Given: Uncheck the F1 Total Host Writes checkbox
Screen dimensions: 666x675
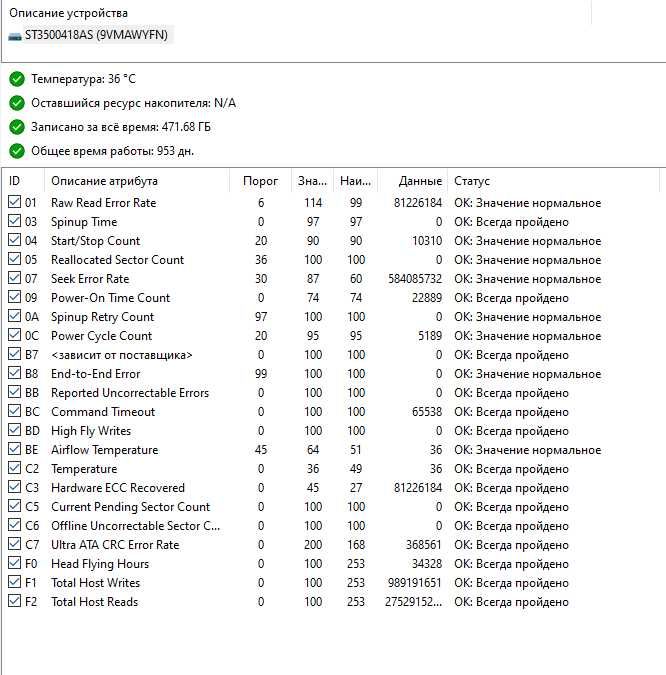Looking at the screenshot, I should coord(14,582).
